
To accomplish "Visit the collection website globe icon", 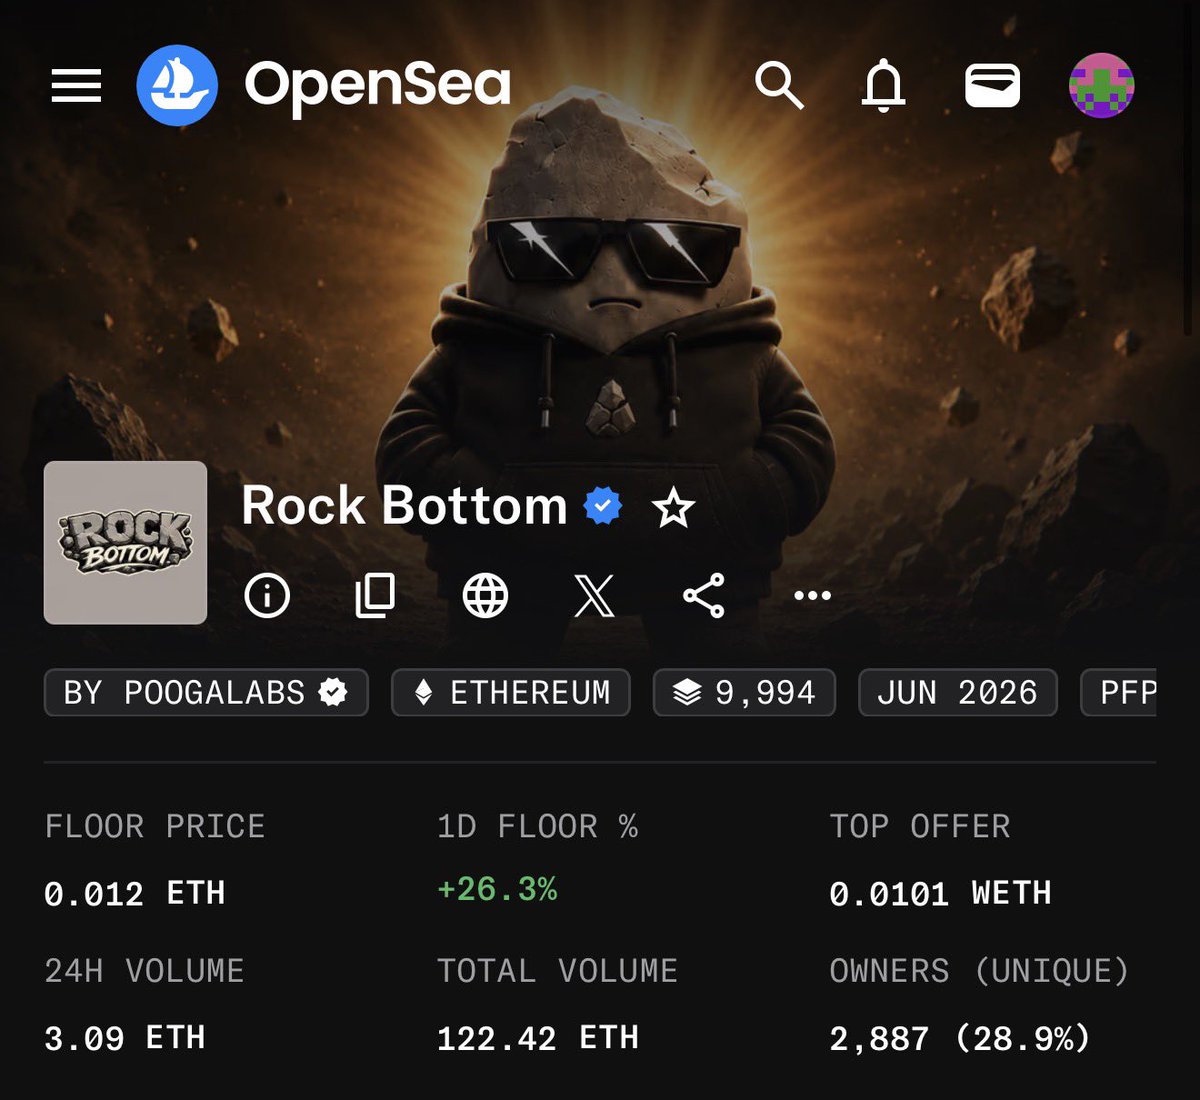I will pyautogui.click(x=485, y=596).
